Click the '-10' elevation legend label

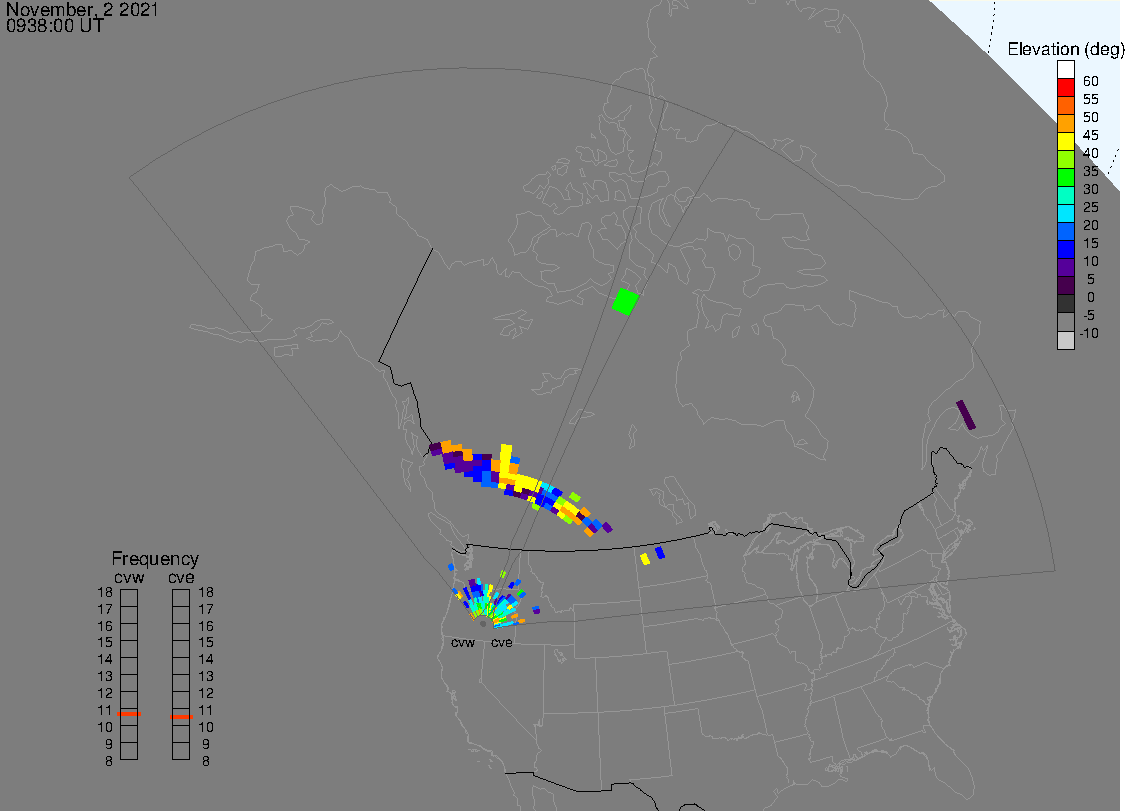[x=1089, y=333]
